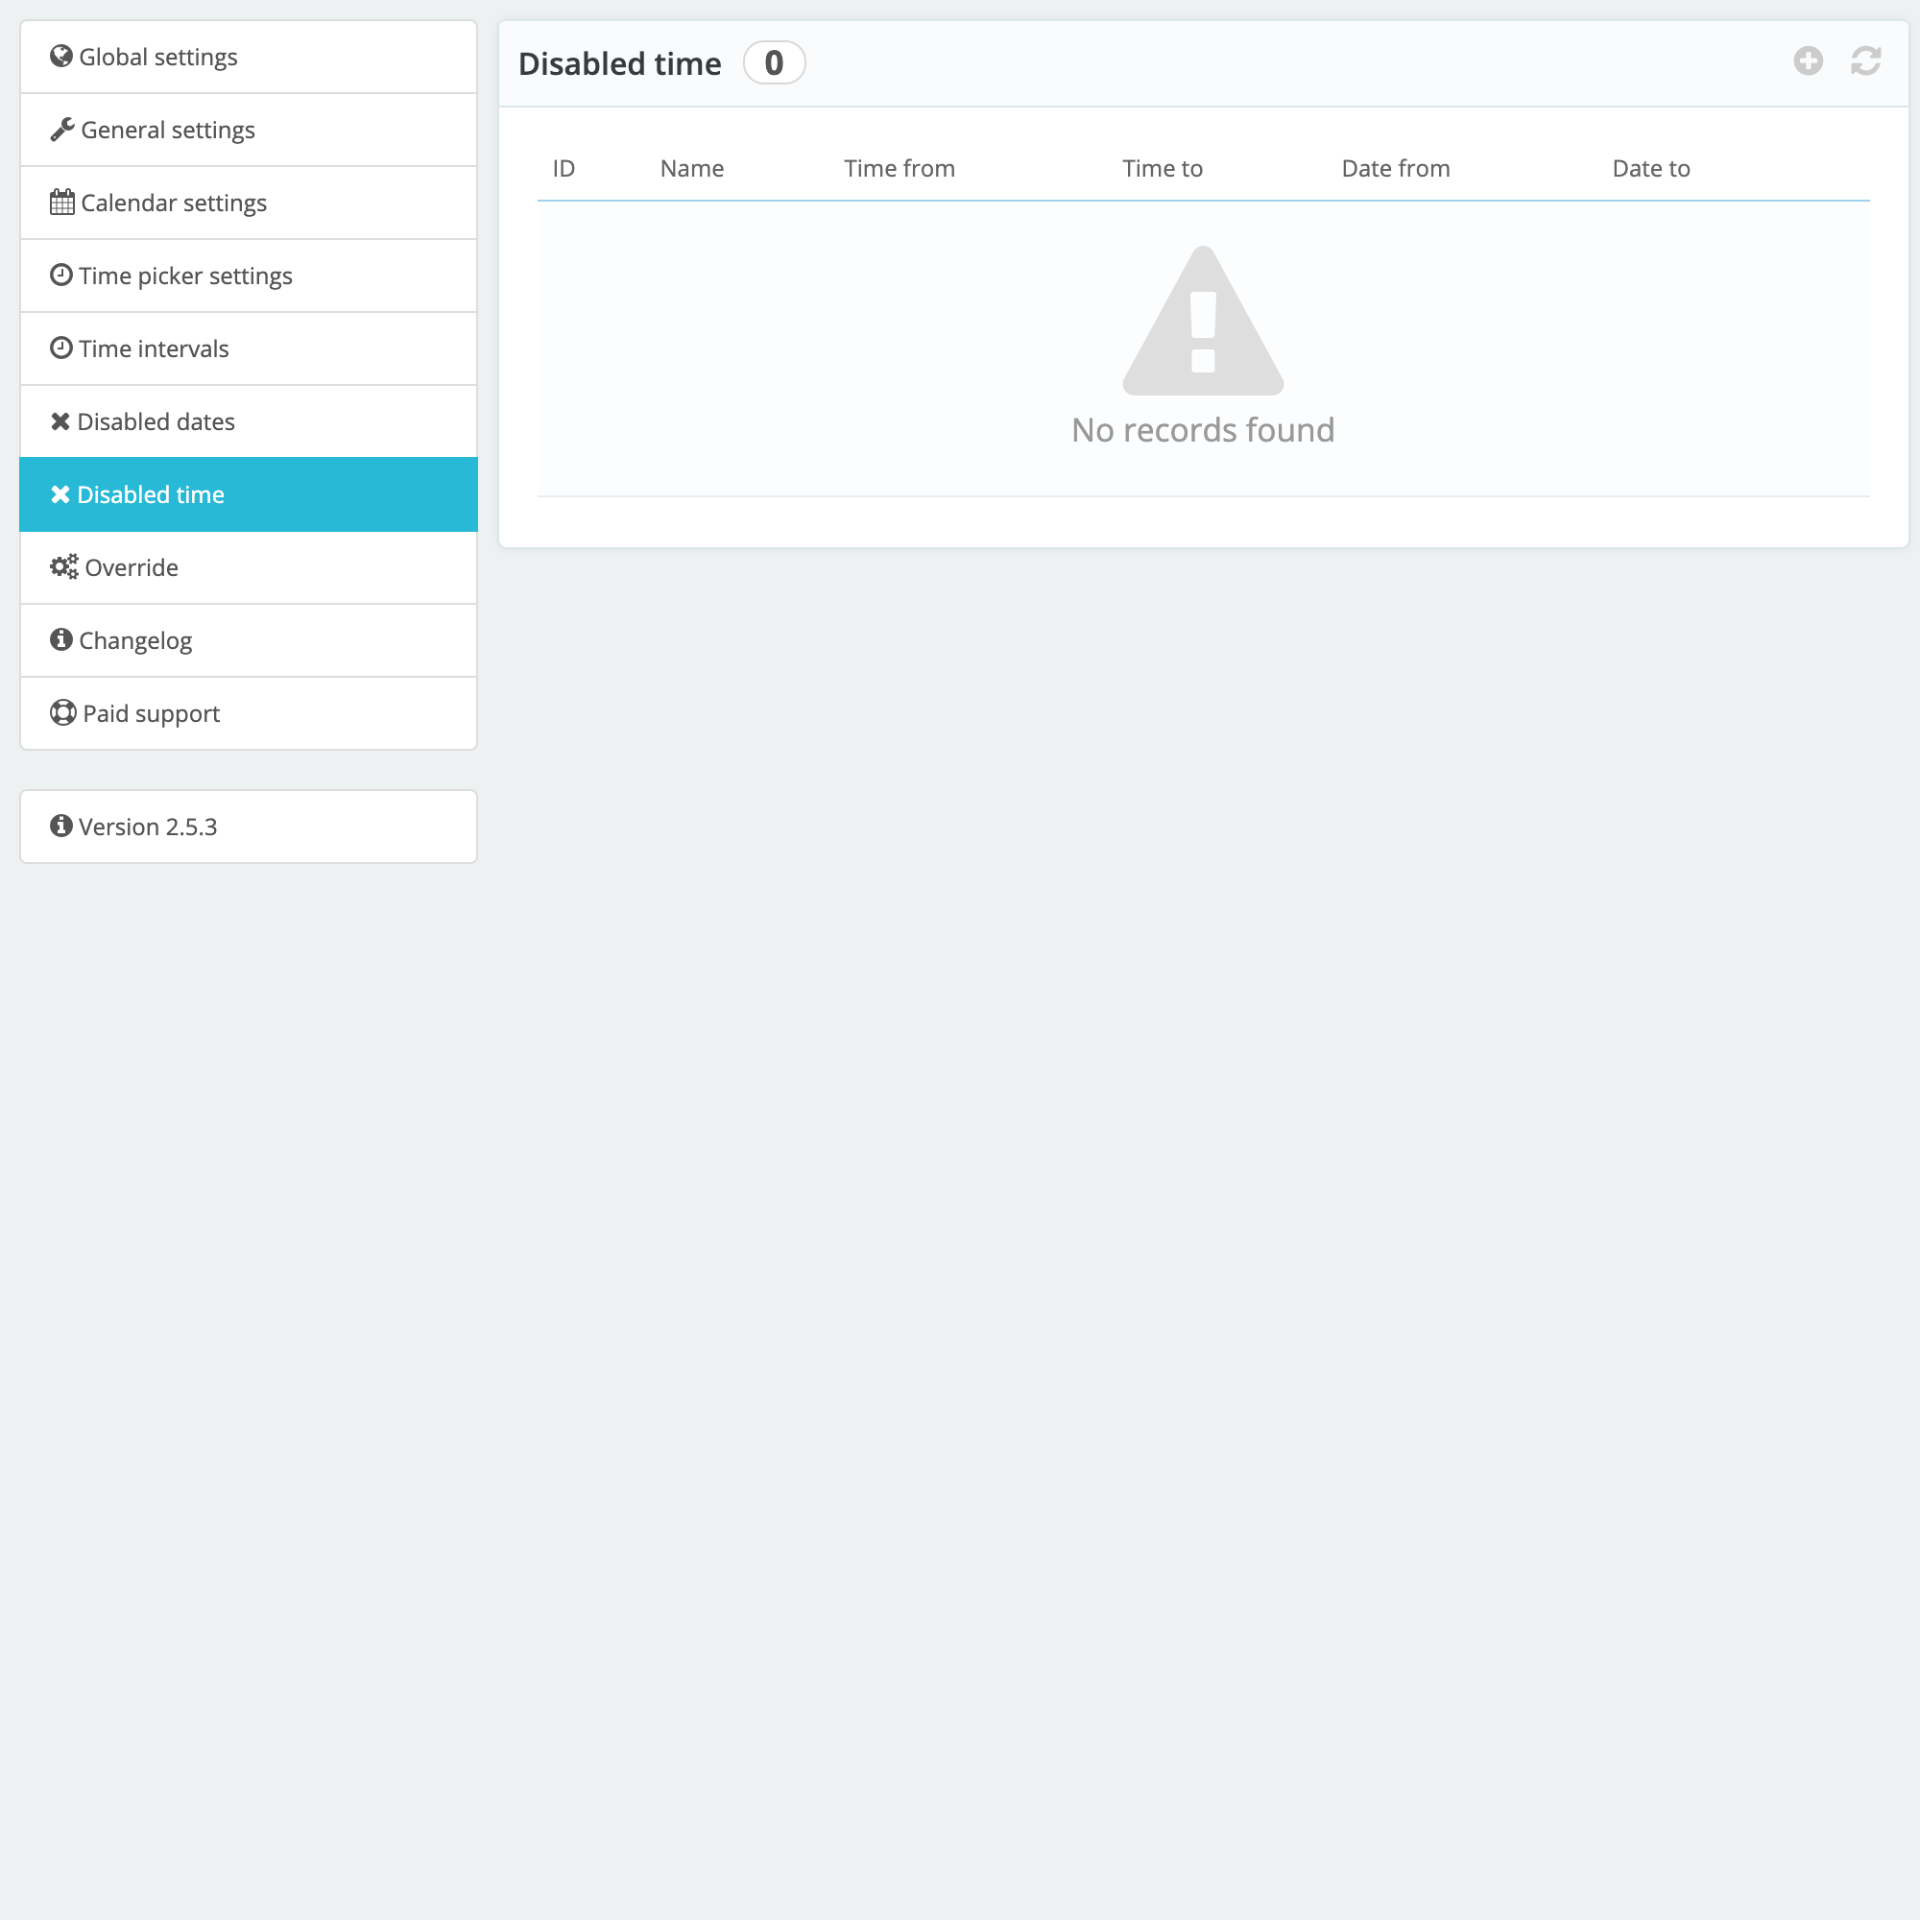Screen dimensions: 1920x1920
Task: Click the Time from column header
Action: (x=899, y=169)
